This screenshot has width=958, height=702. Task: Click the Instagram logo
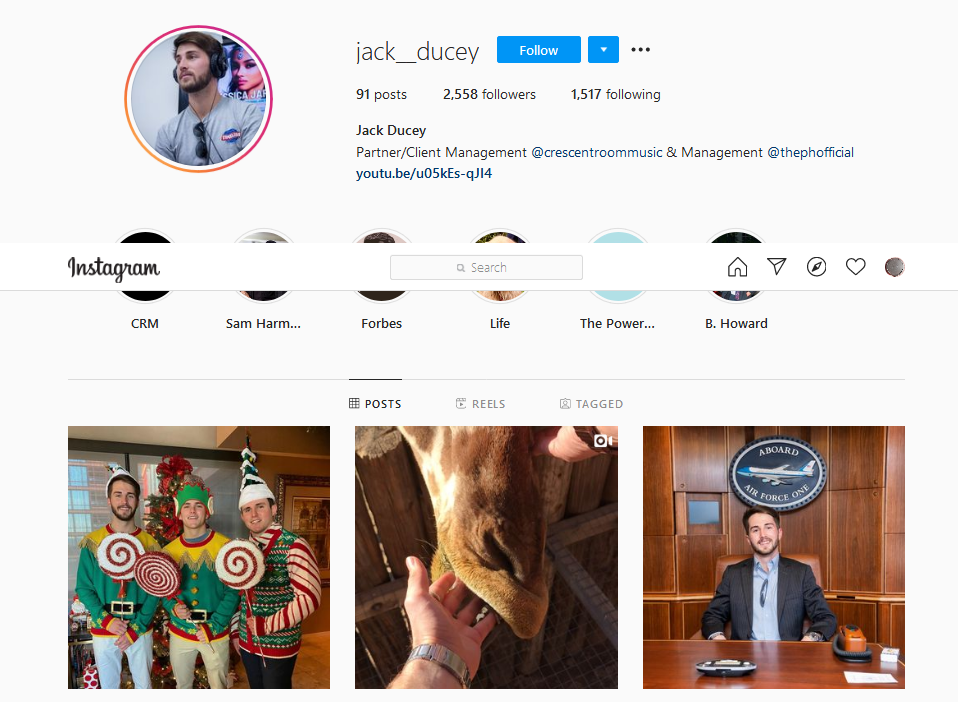[x=114, y=268]
